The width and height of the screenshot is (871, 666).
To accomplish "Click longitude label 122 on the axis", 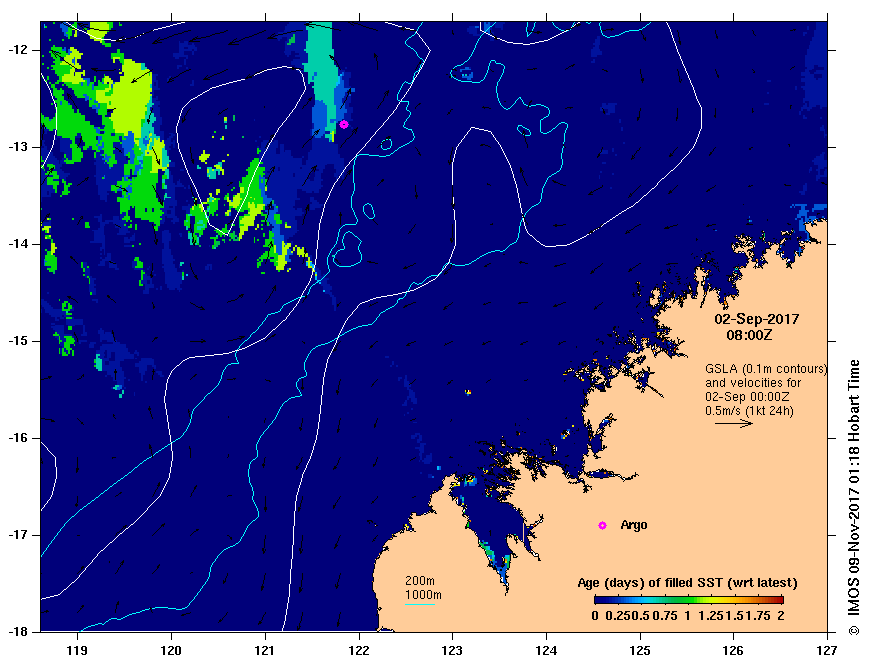I will point(358,650).
